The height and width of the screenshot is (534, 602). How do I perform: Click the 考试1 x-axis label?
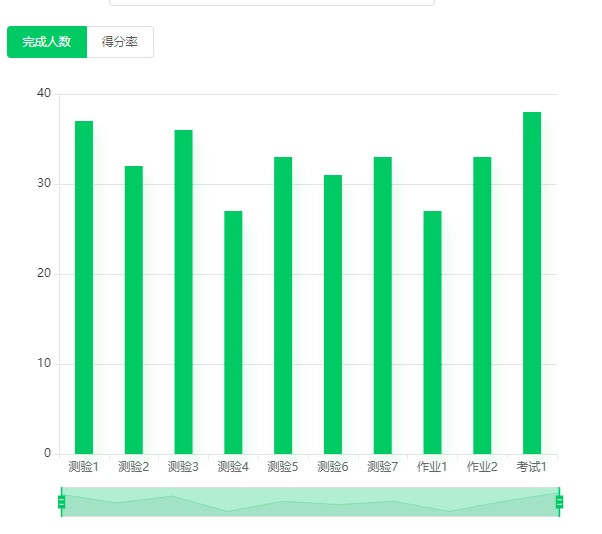[532, 467]
